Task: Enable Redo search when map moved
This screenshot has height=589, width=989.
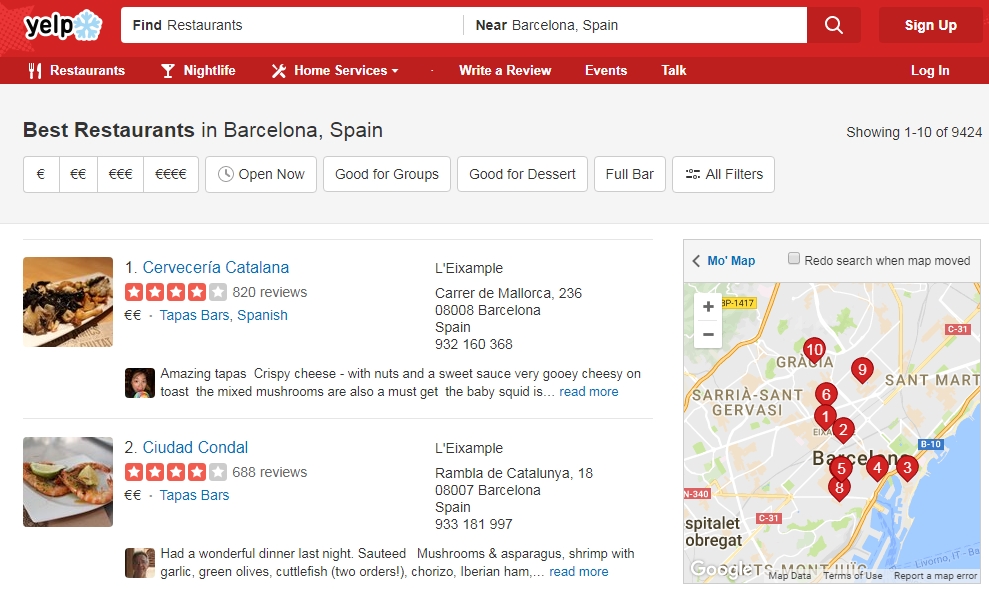Action: (x=794, y=259)
